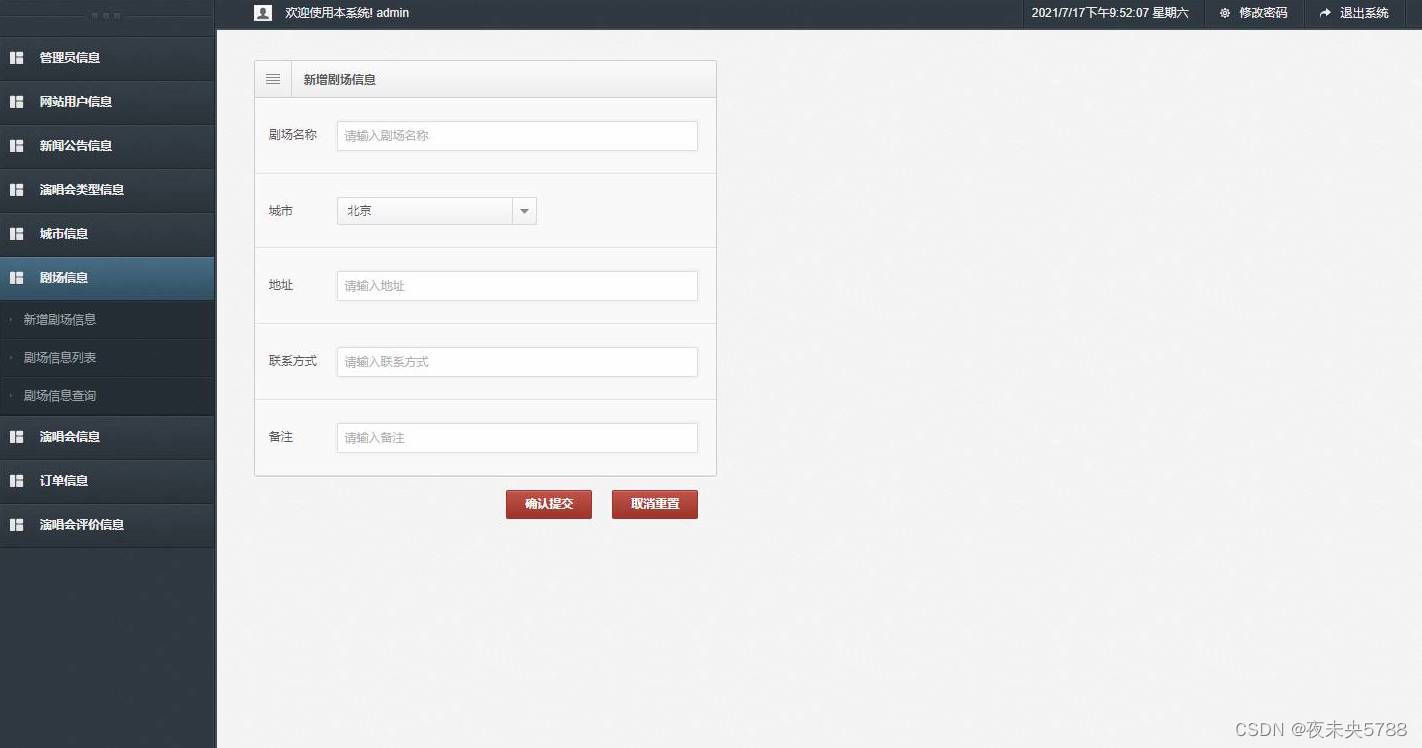Click the 联系方式 input field
This screenshot has width=1422, height=748.
coord(517,362)
